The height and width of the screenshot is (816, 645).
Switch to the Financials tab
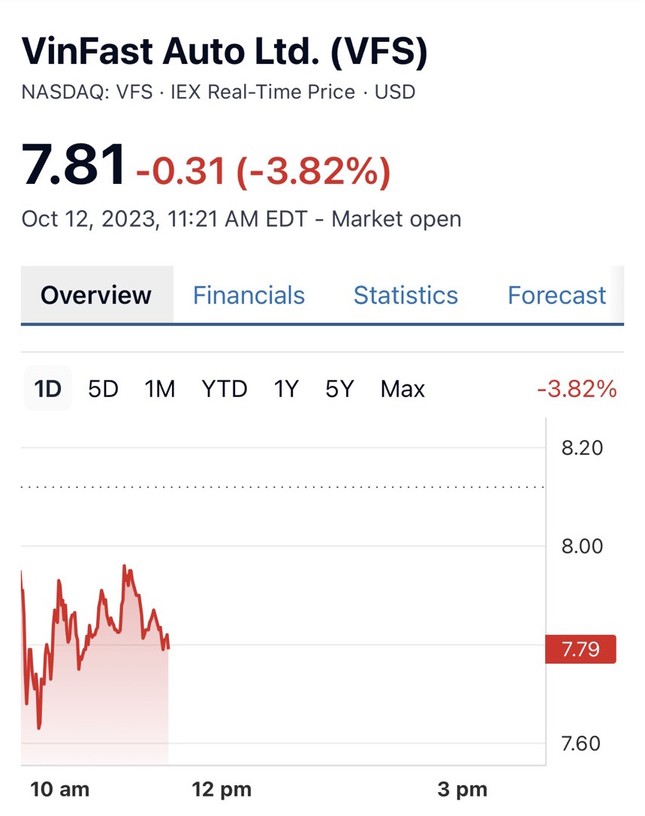click(x=249, y=295)
